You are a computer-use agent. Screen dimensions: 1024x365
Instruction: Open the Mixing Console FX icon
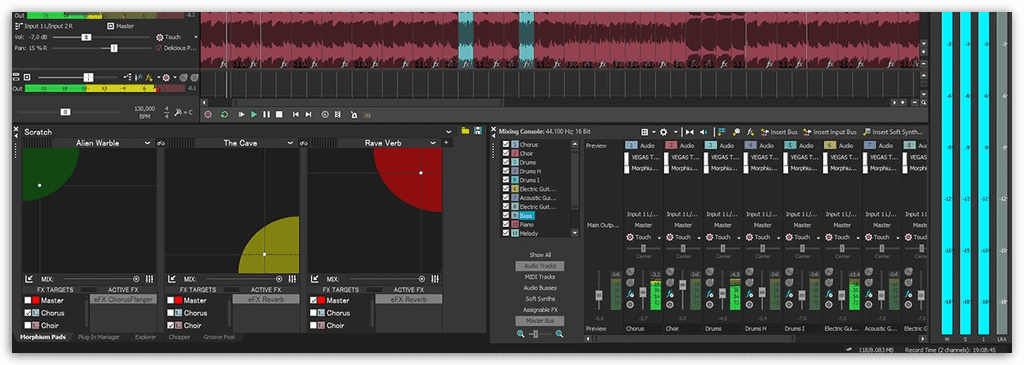pyautogui.click(x=751, y=131)
